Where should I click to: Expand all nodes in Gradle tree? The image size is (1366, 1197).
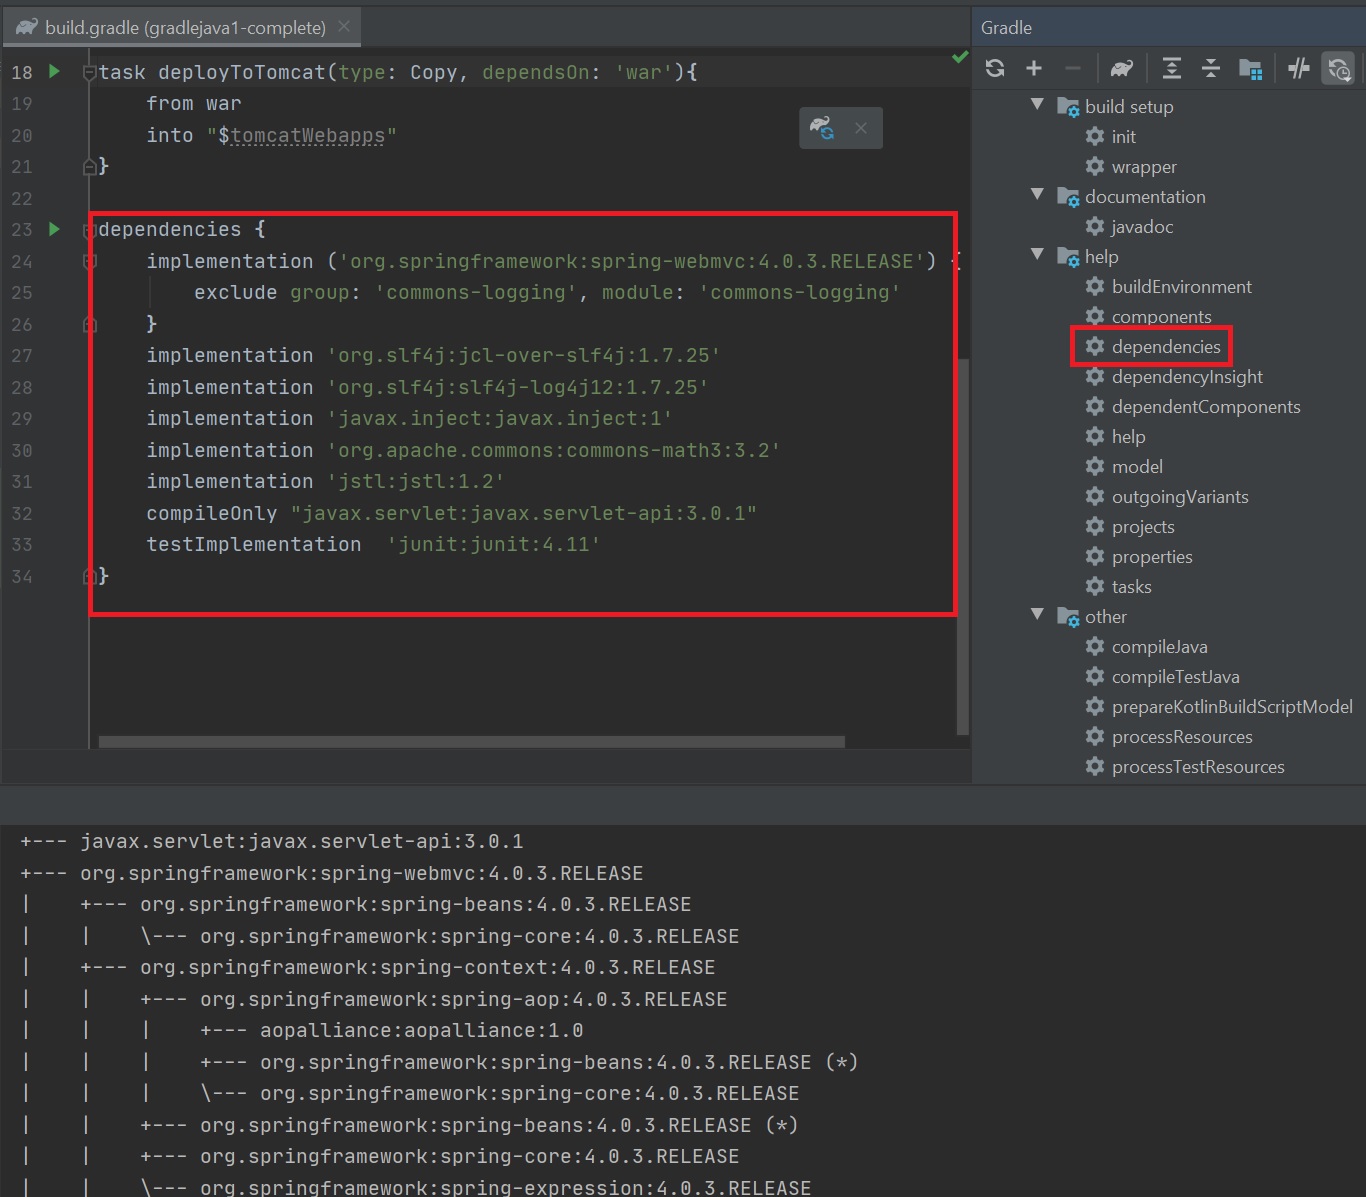(1172, 68)
